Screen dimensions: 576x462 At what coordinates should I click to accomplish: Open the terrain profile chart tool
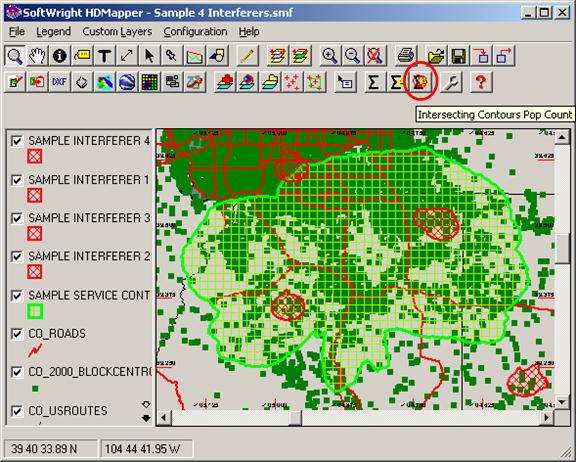194,56
